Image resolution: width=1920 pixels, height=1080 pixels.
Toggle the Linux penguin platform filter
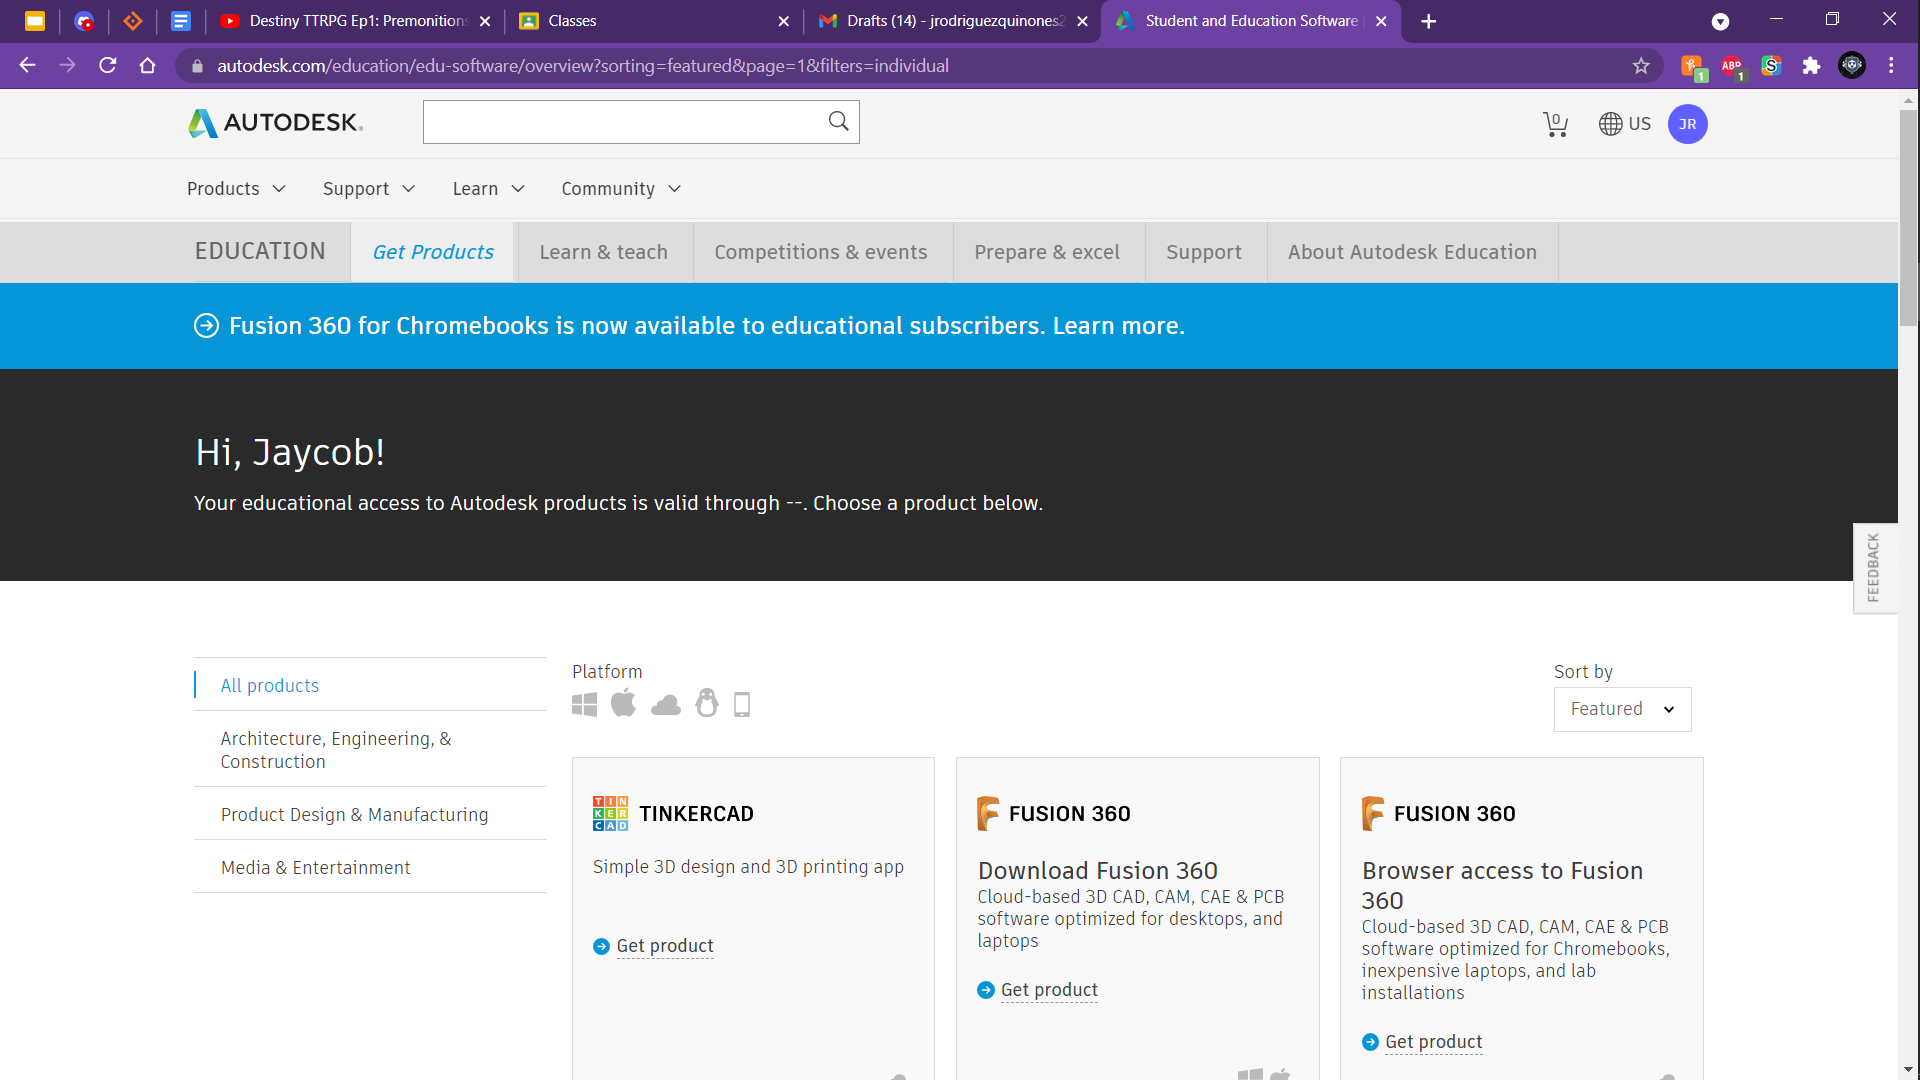click(707, 704)
